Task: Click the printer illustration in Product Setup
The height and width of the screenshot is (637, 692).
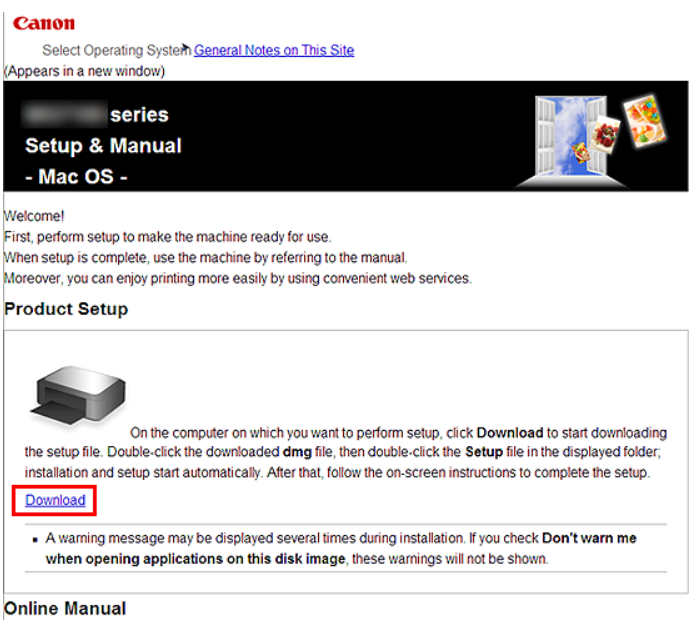Action: 79,396
